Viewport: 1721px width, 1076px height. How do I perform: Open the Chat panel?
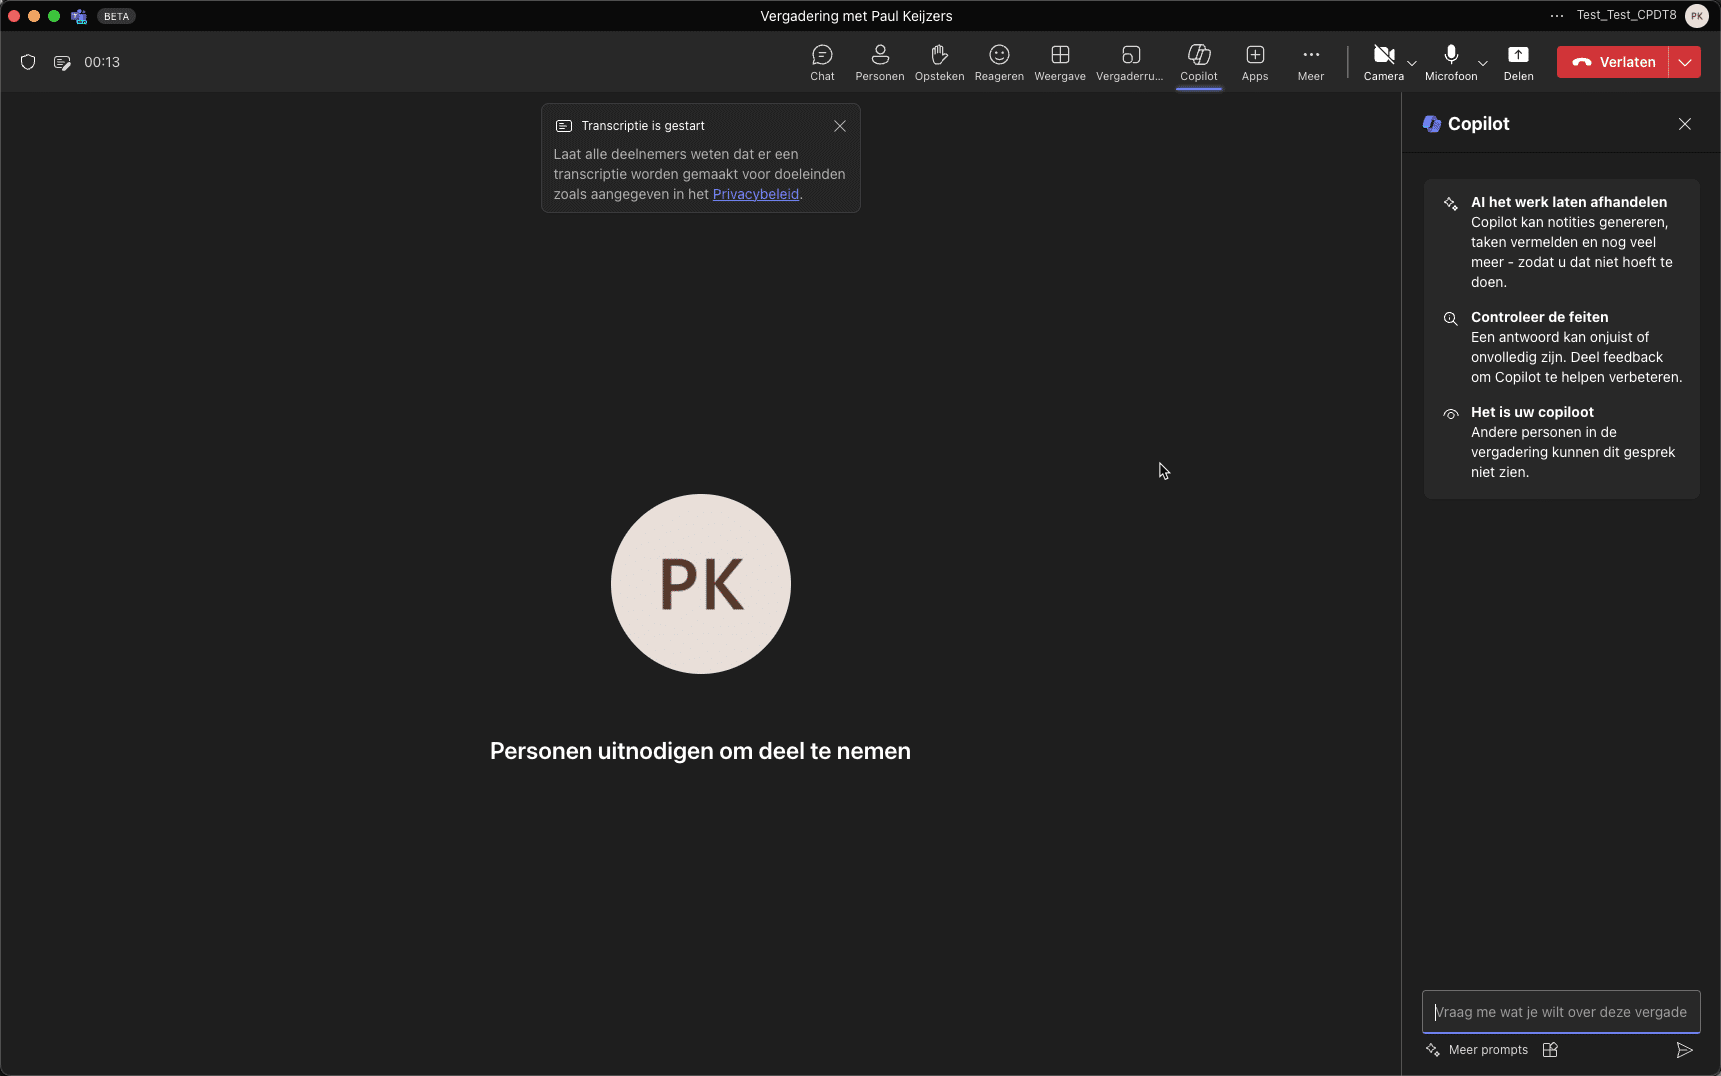coord(821,62)
